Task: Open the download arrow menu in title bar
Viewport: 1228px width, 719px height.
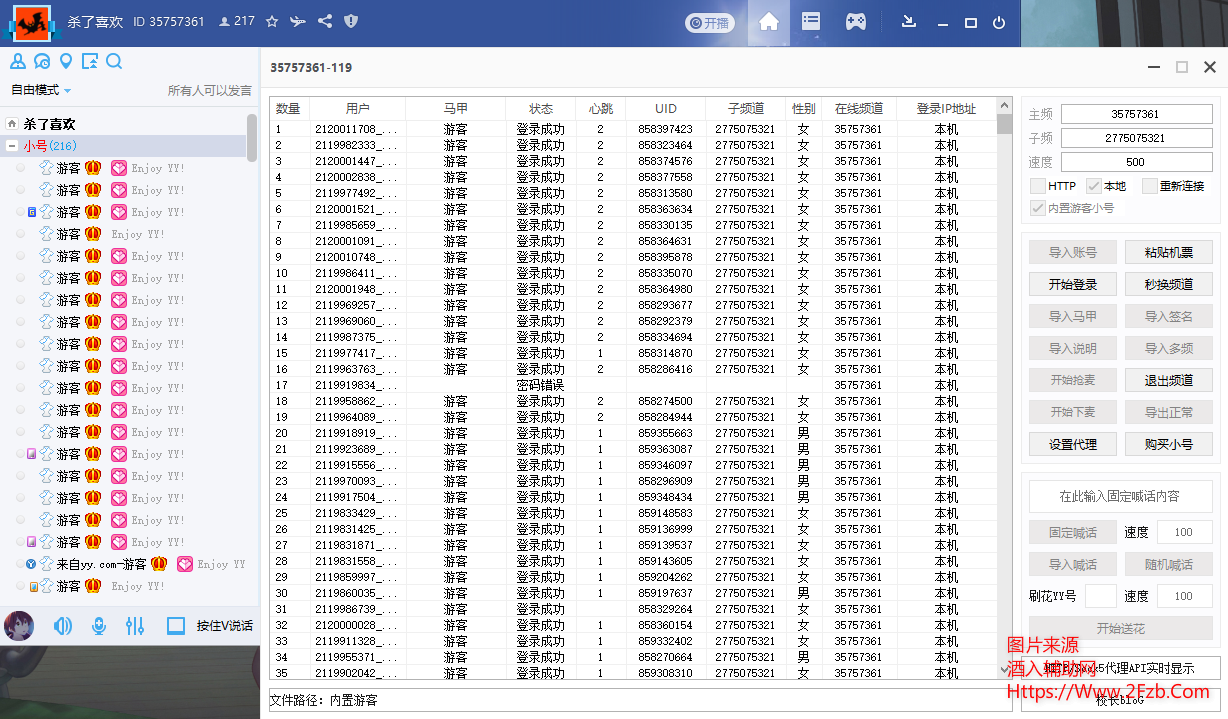Action: click(x=909, y=22)
